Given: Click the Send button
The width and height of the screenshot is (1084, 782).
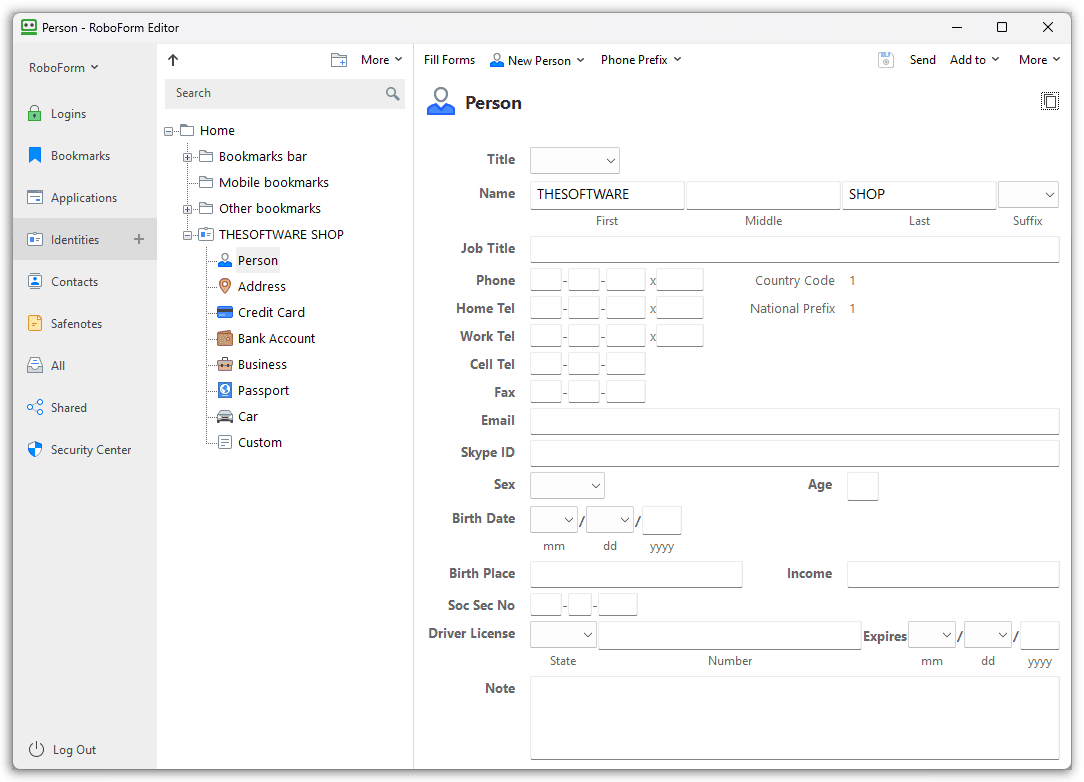Looking at the screenshot, I should coord(922,60).
